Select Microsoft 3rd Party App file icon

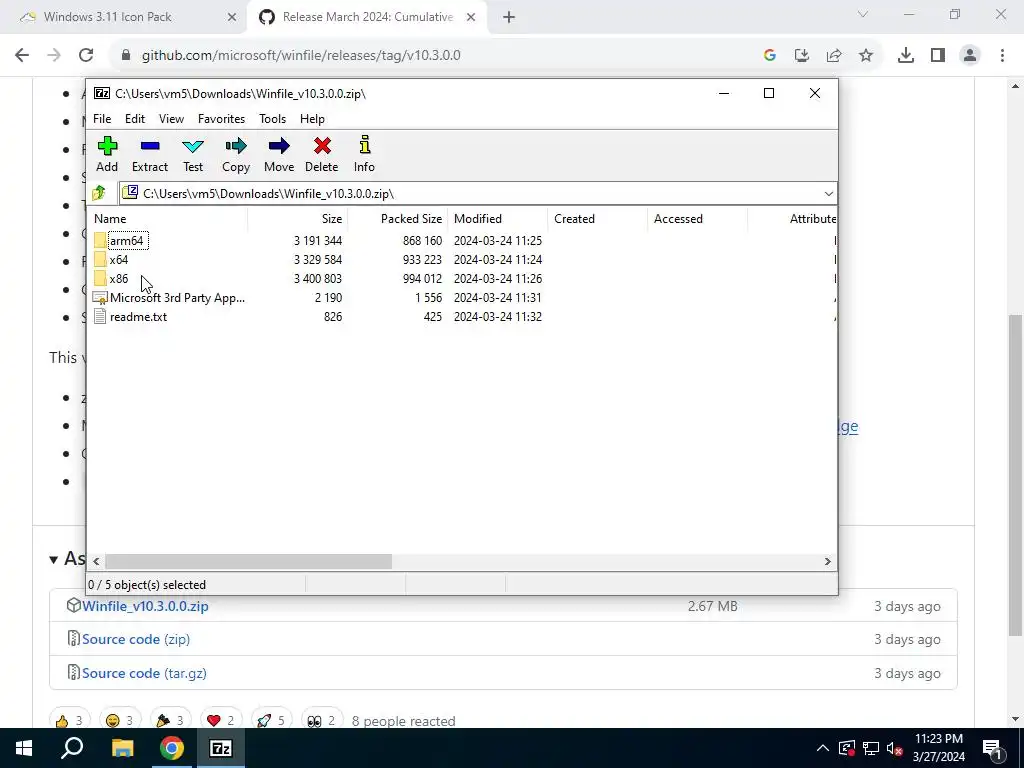click(x=100, y=298)
